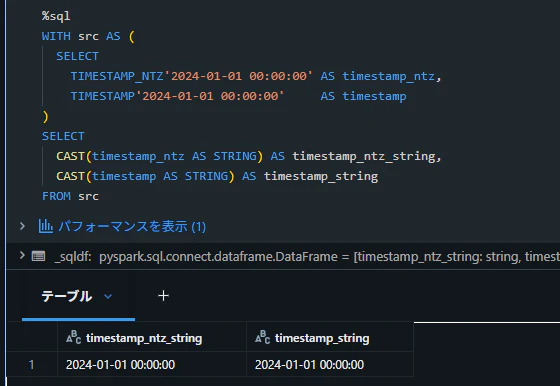Expand the パフォーマンスを表示 section chevron
The height and width of the screenshot is (386, 560).
tap(22, 226)
